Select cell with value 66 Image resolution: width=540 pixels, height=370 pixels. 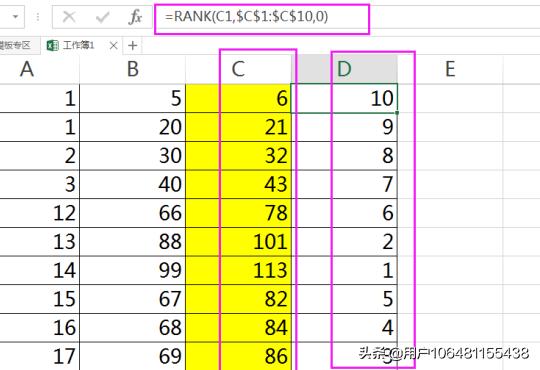tap(133, 213)
